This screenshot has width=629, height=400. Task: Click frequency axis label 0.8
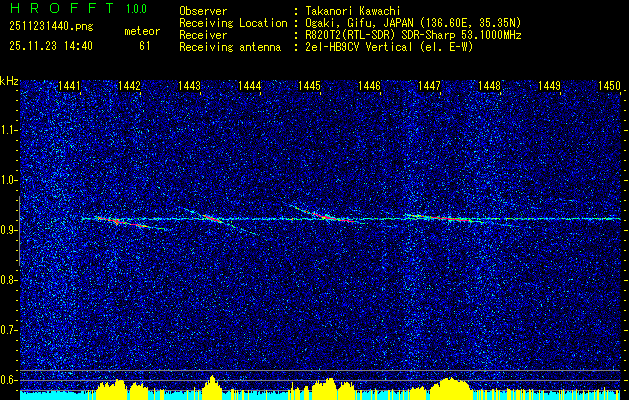click(x=8, y=280)
